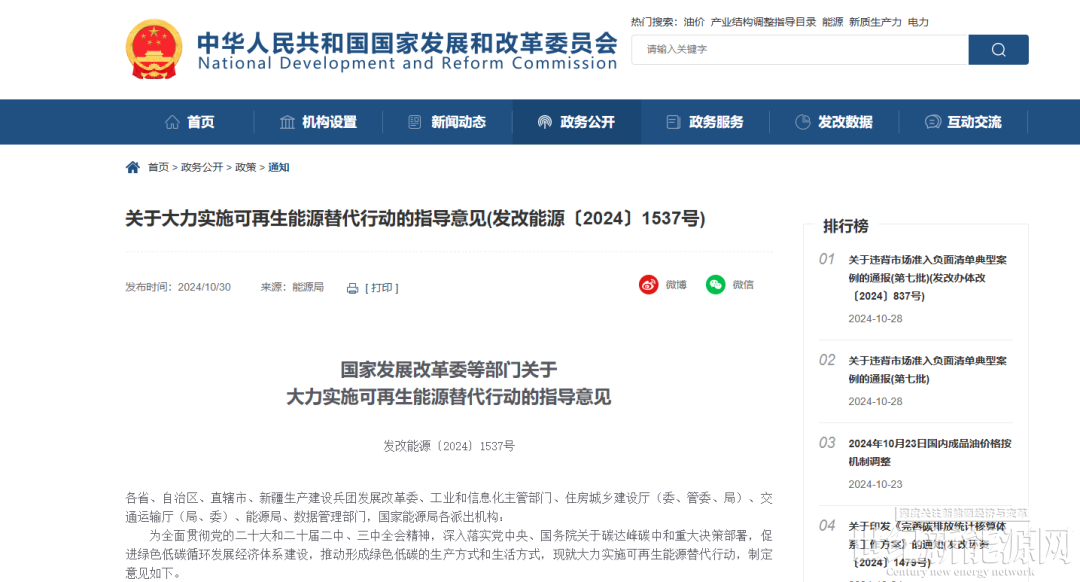
Task: Click the 排行榜 heading
Action: point(846,226)
